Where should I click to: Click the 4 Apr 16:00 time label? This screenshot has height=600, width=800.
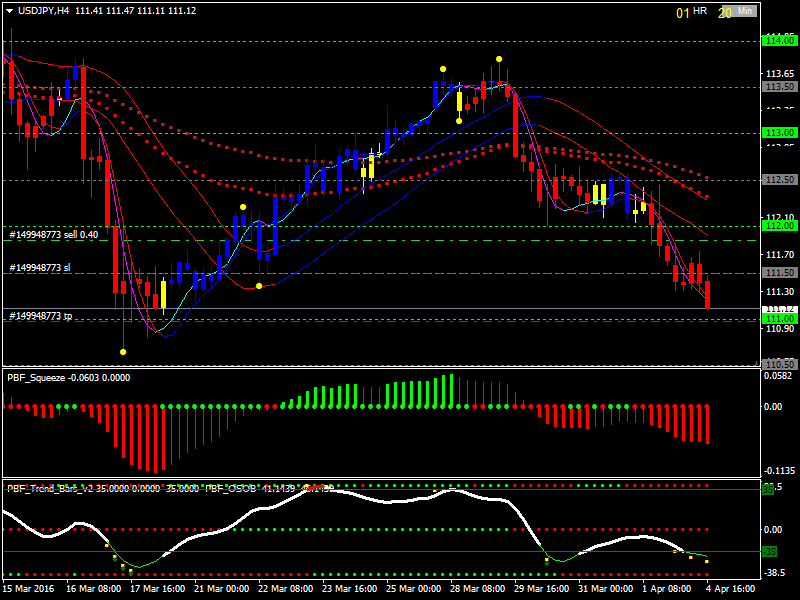tap(732, 588)
